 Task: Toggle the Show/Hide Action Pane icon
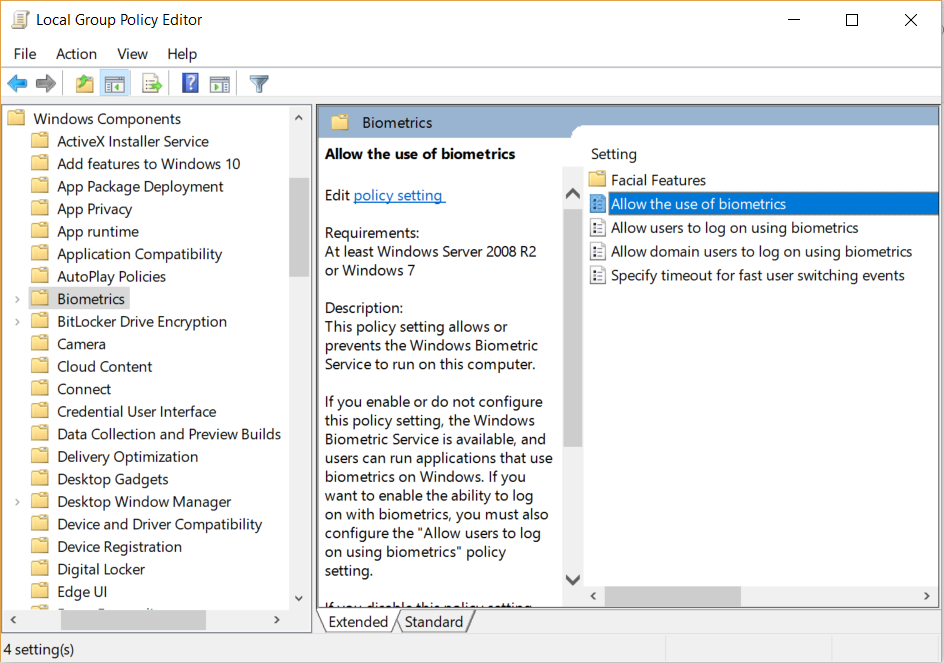click(x=220, y=84)
